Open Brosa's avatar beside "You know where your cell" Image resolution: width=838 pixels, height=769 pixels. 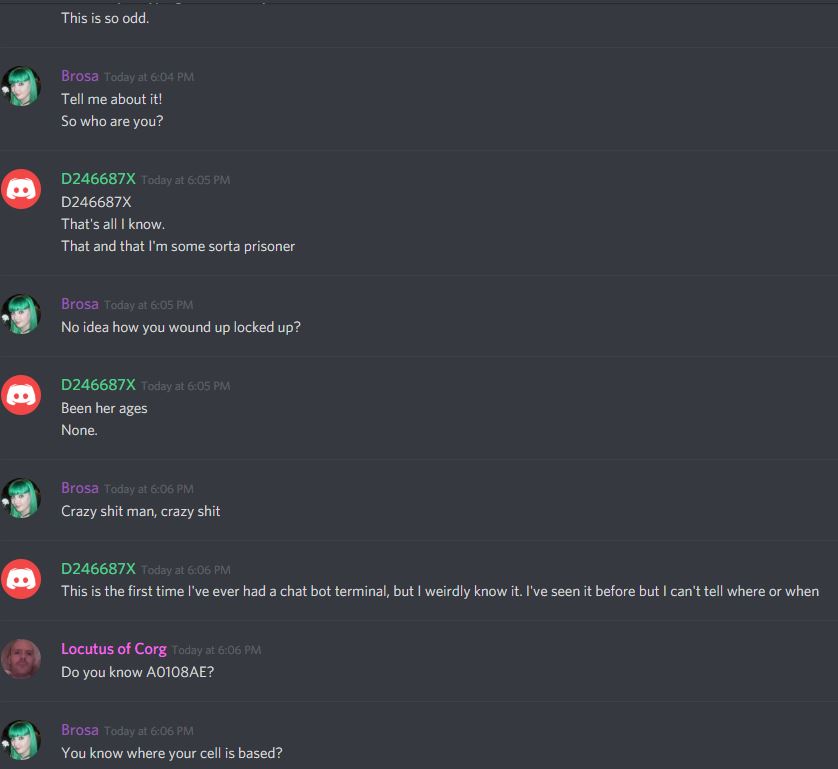click(21, 740)
